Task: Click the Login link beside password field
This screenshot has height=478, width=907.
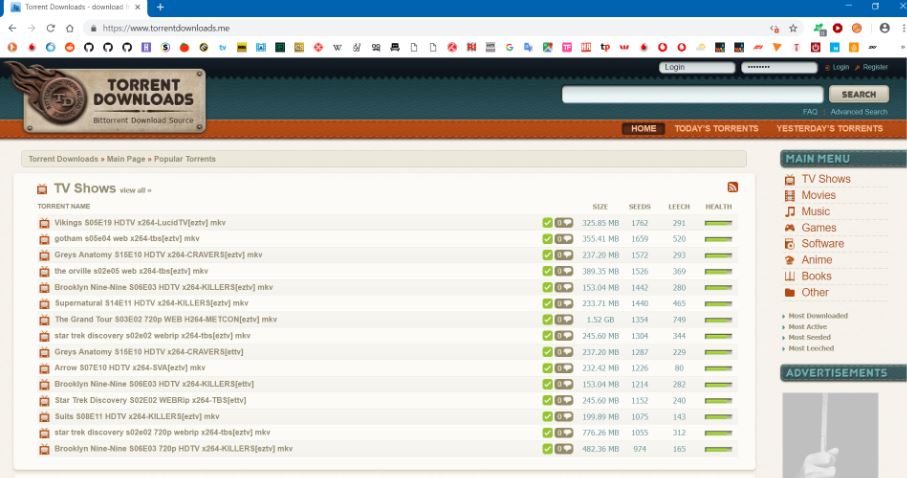Action: tap(840, 67)
